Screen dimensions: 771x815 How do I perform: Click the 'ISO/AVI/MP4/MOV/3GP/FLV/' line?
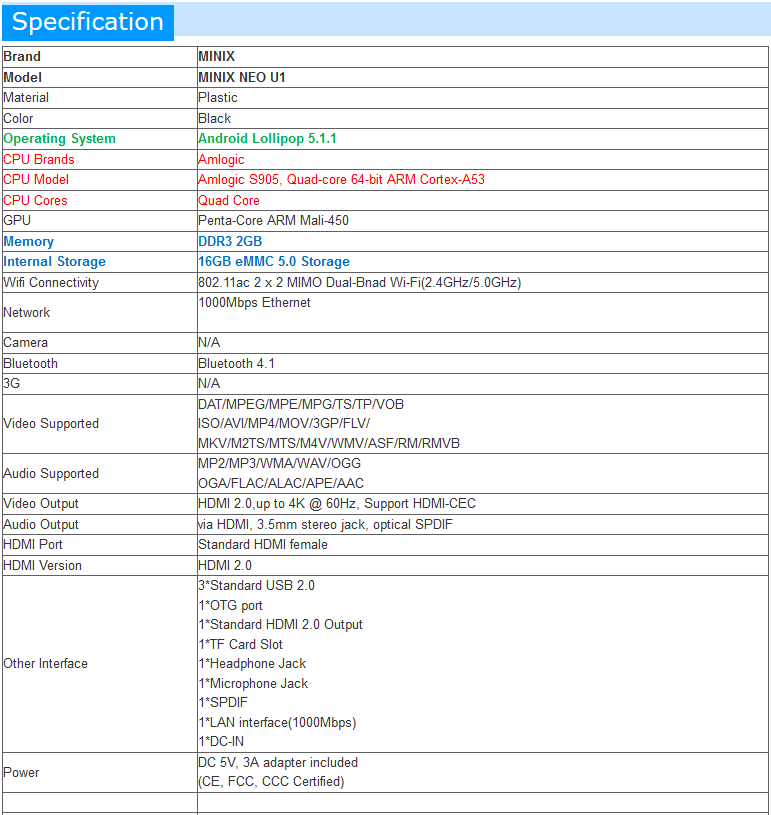coord(284,424)
